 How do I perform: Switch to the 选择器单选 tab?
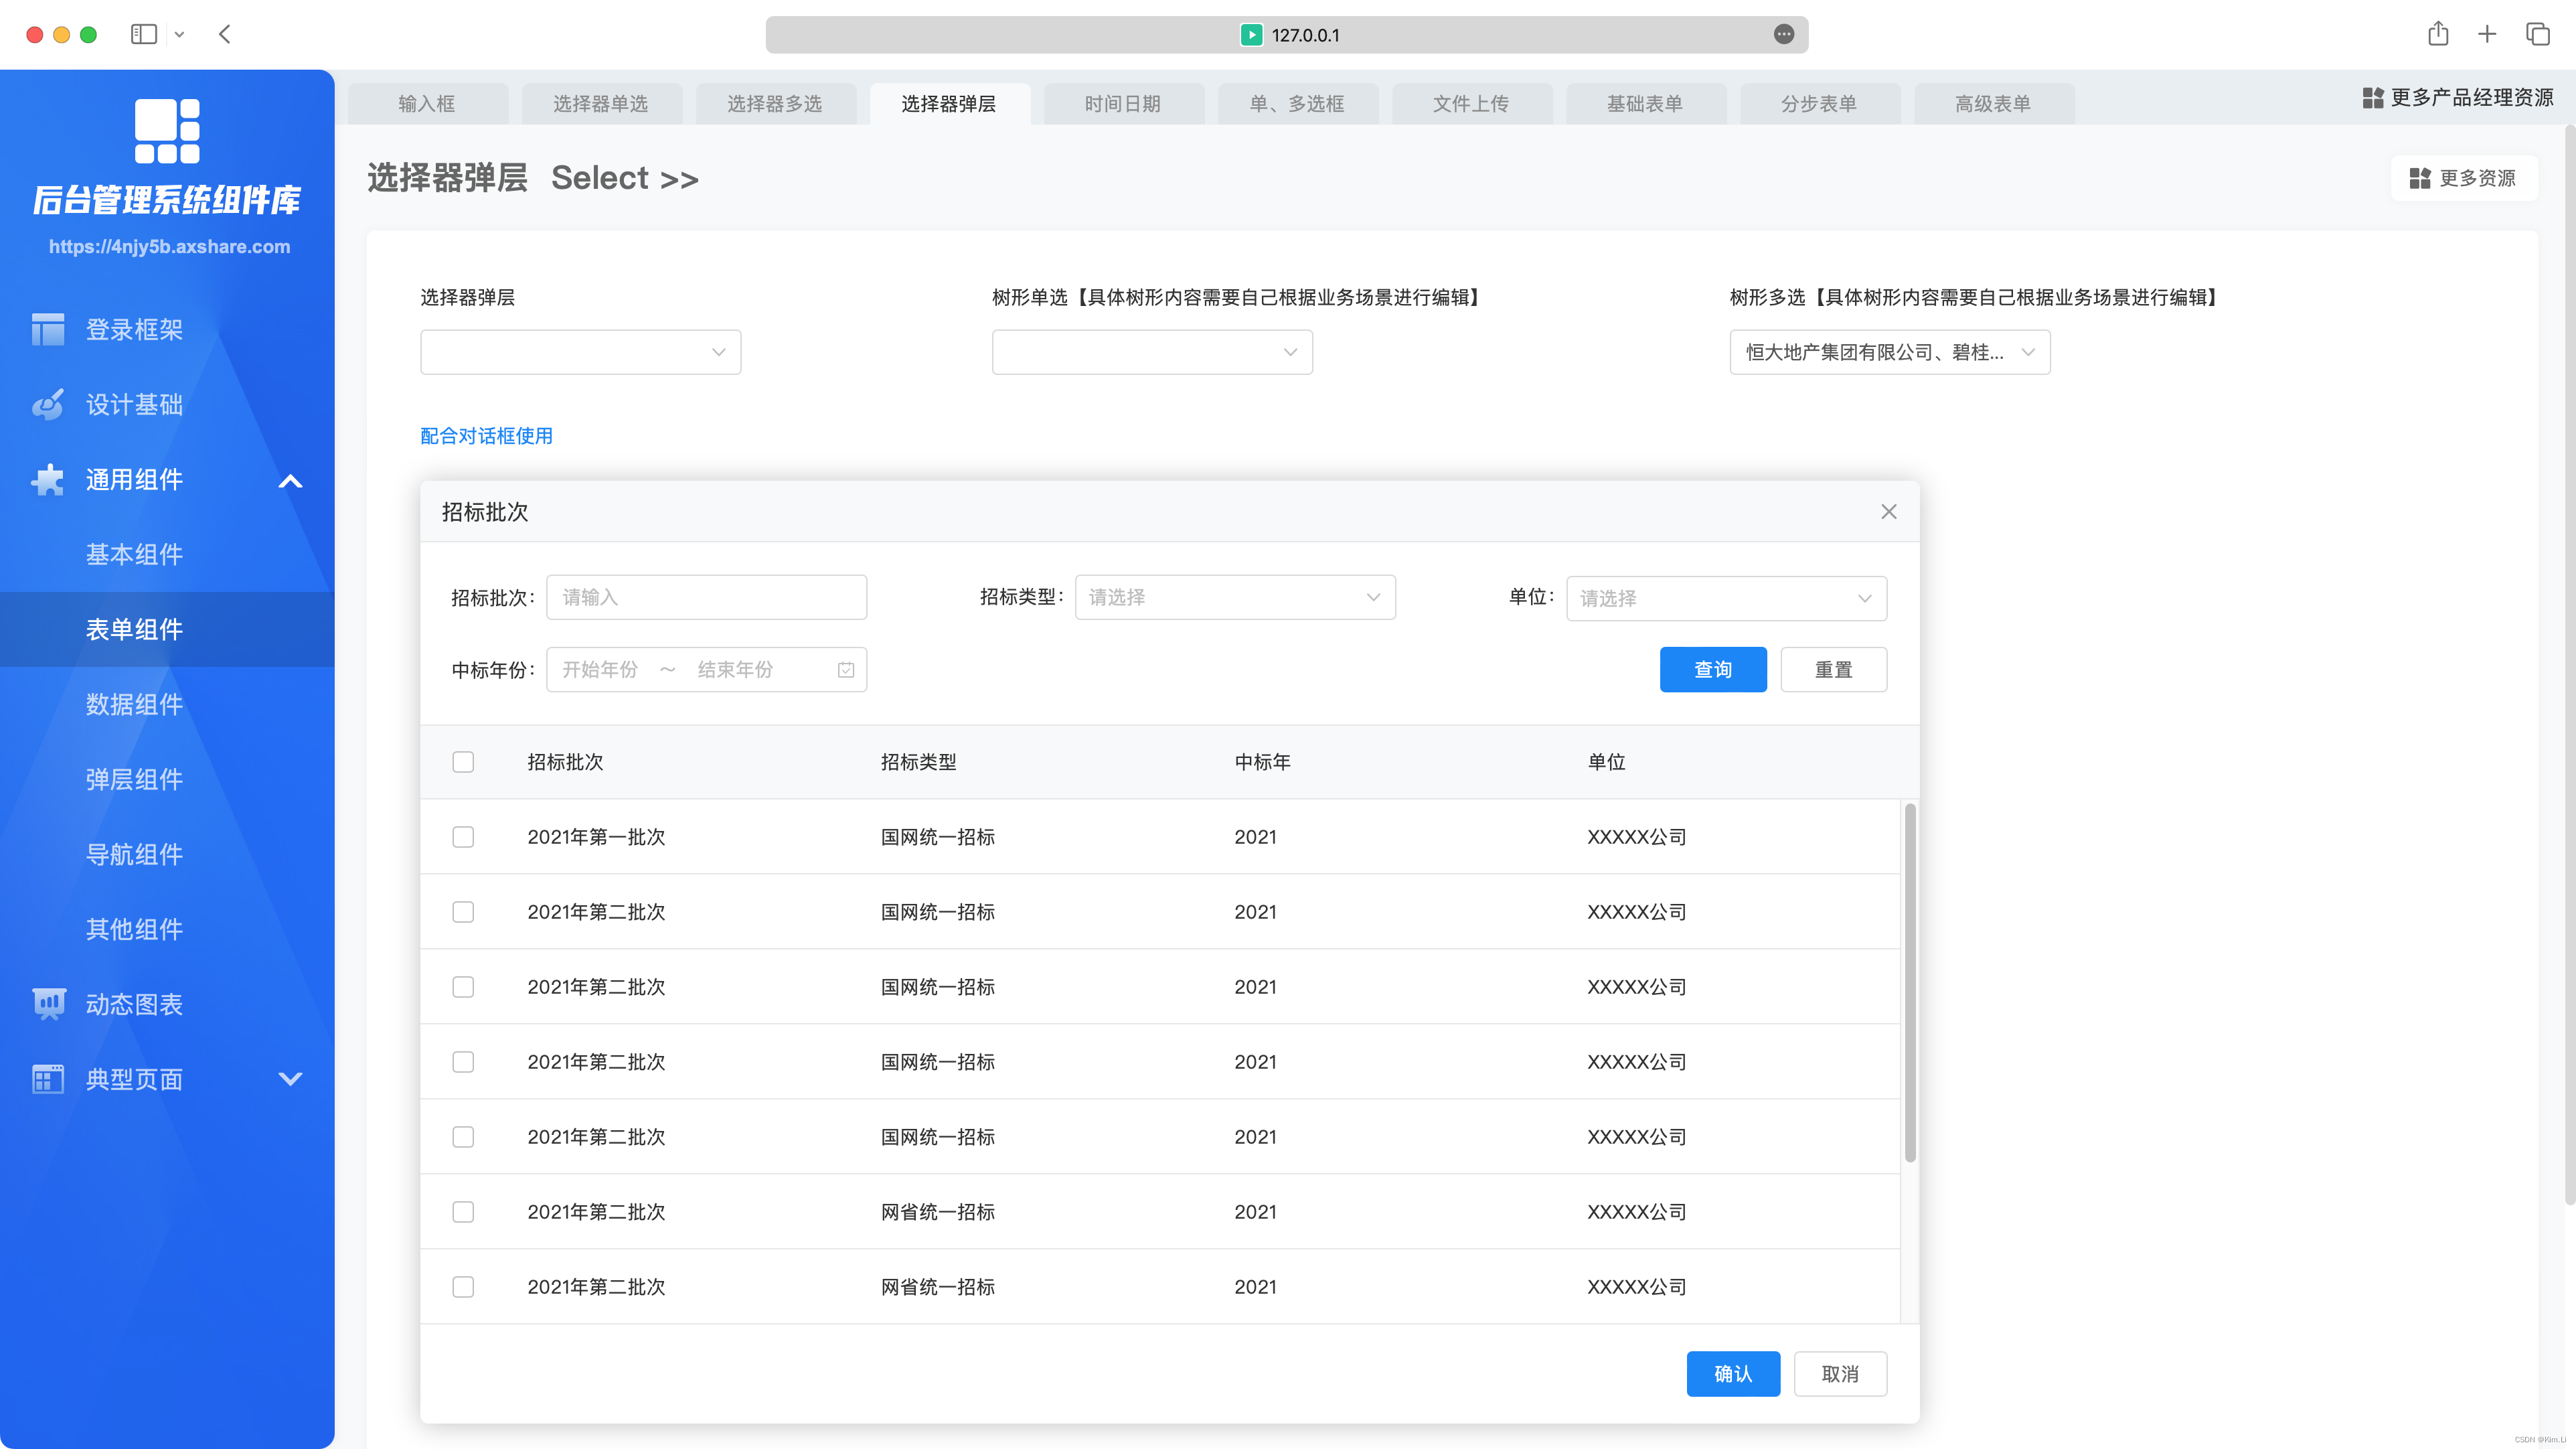point(601,104)
